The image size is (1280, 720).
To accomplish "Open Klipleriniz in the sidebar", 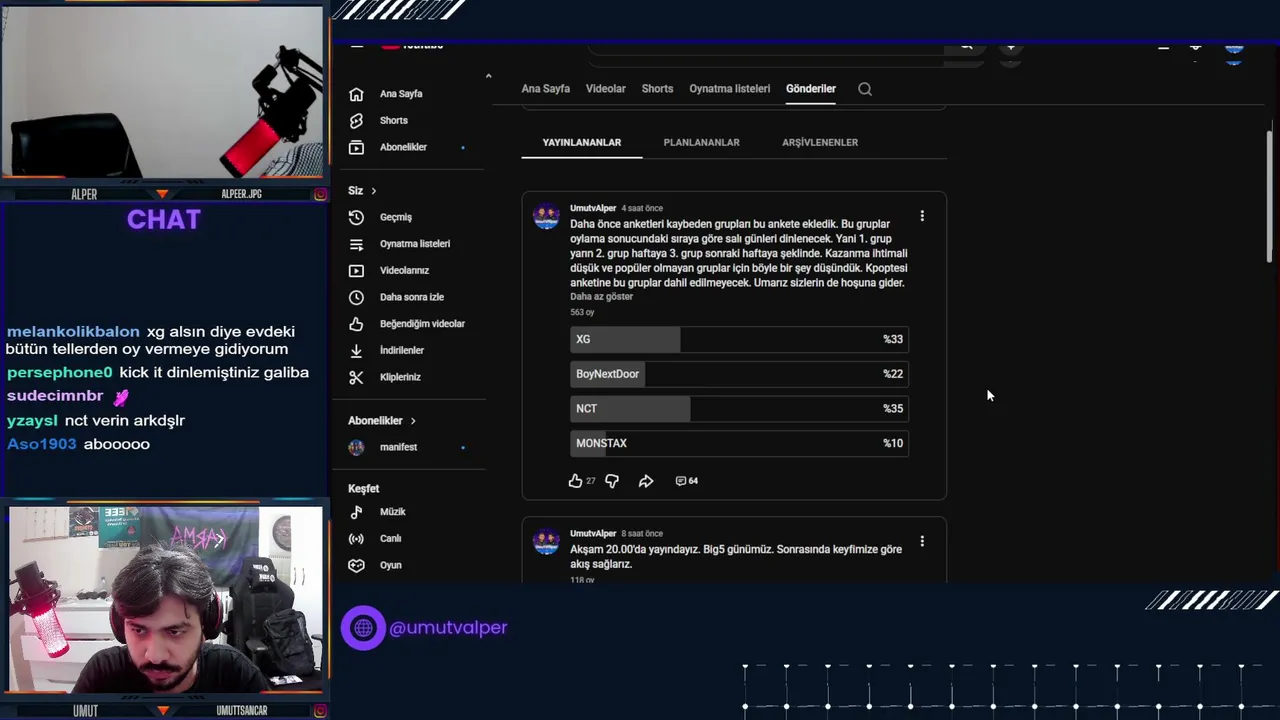I will tap(400, 377).
